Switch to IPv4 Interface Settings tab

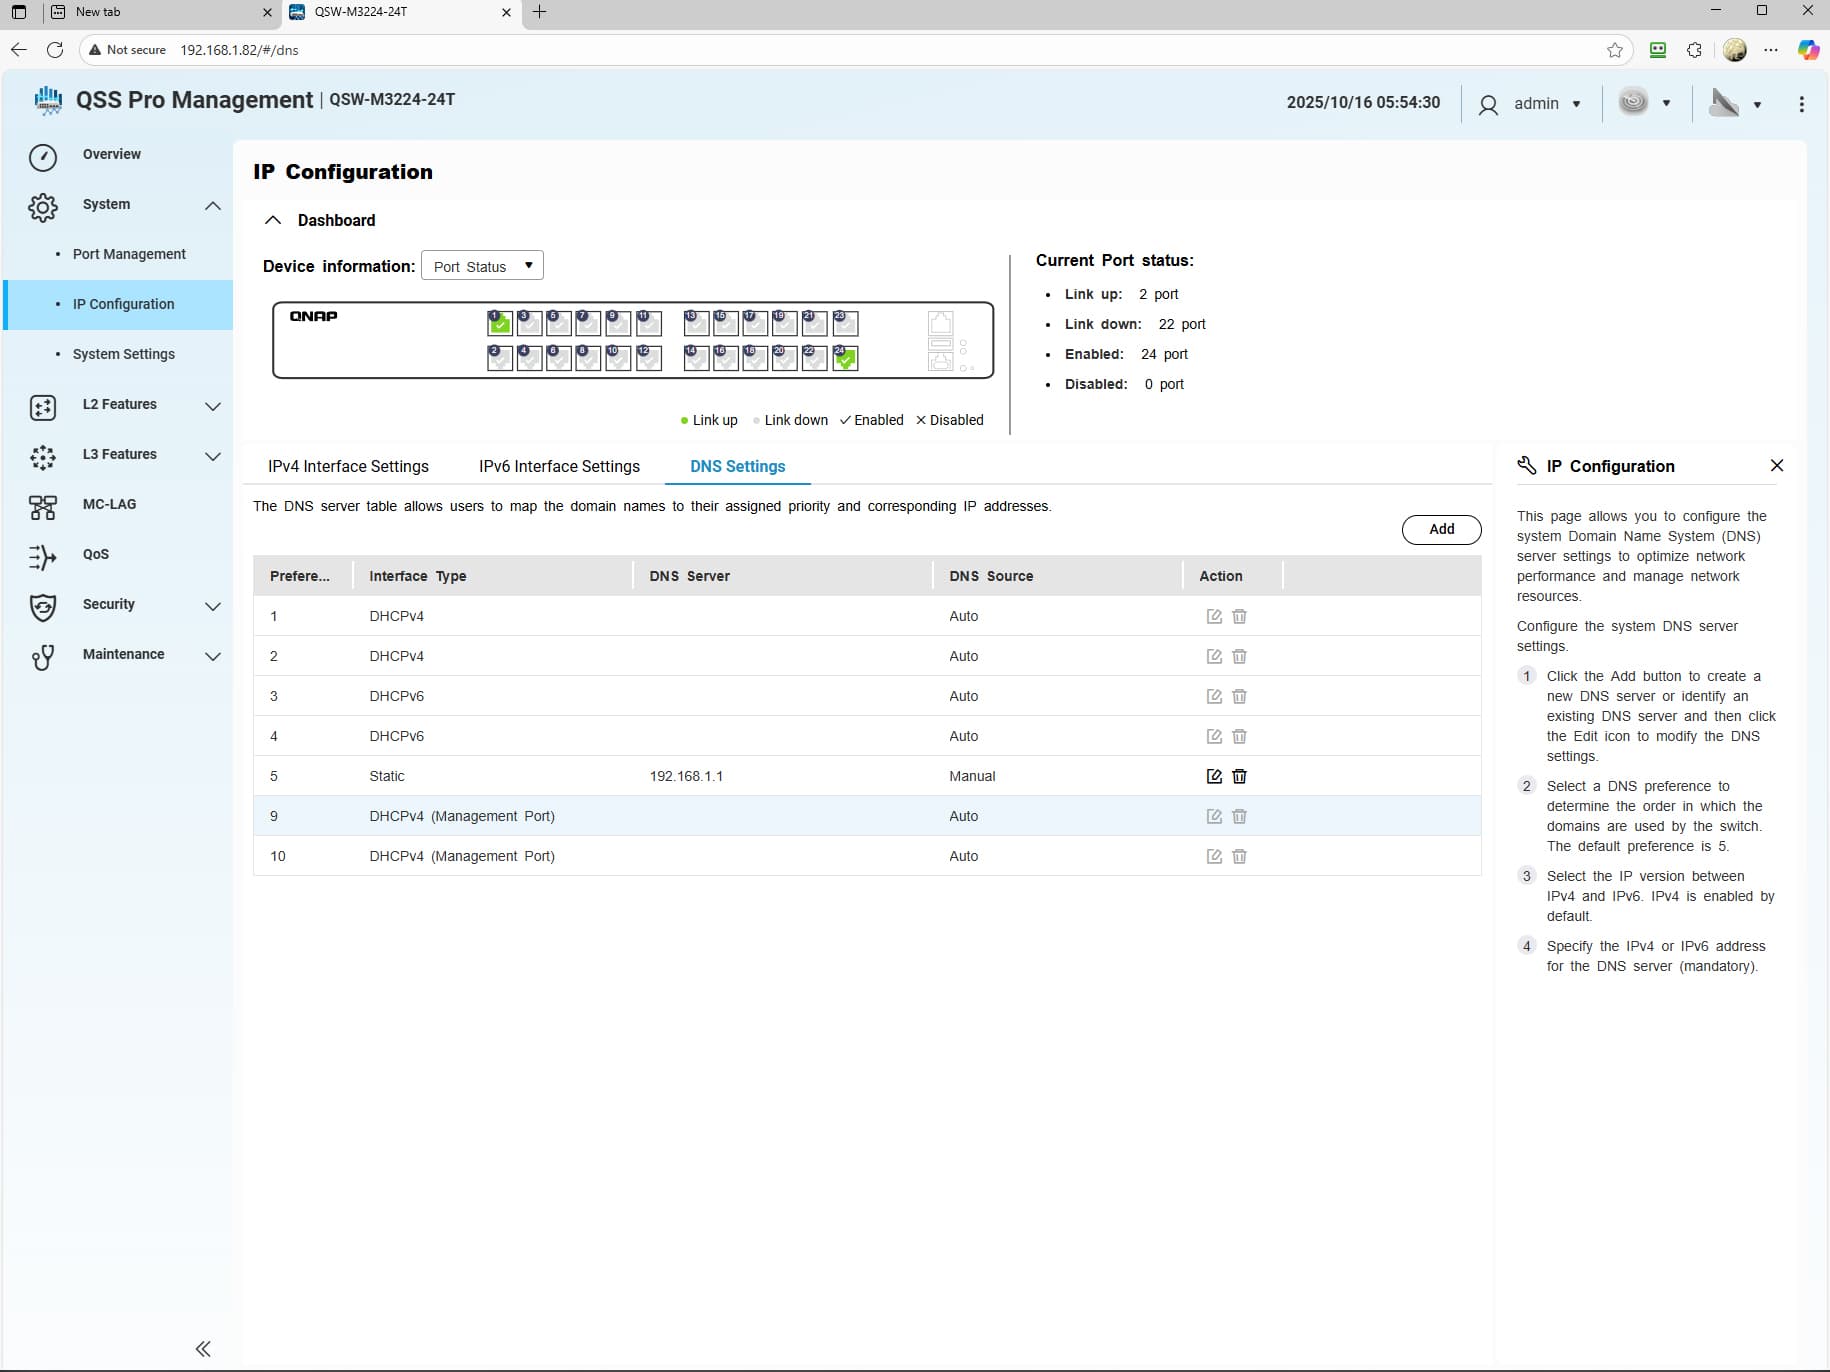point(348,466)
